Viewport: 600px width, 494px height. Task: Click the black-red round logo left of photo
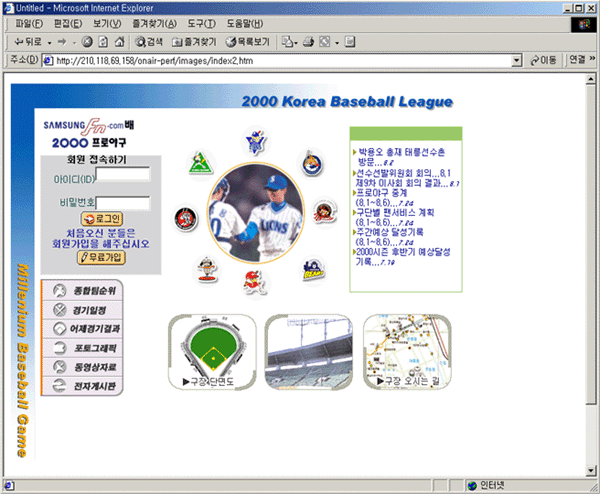[186, 219]
